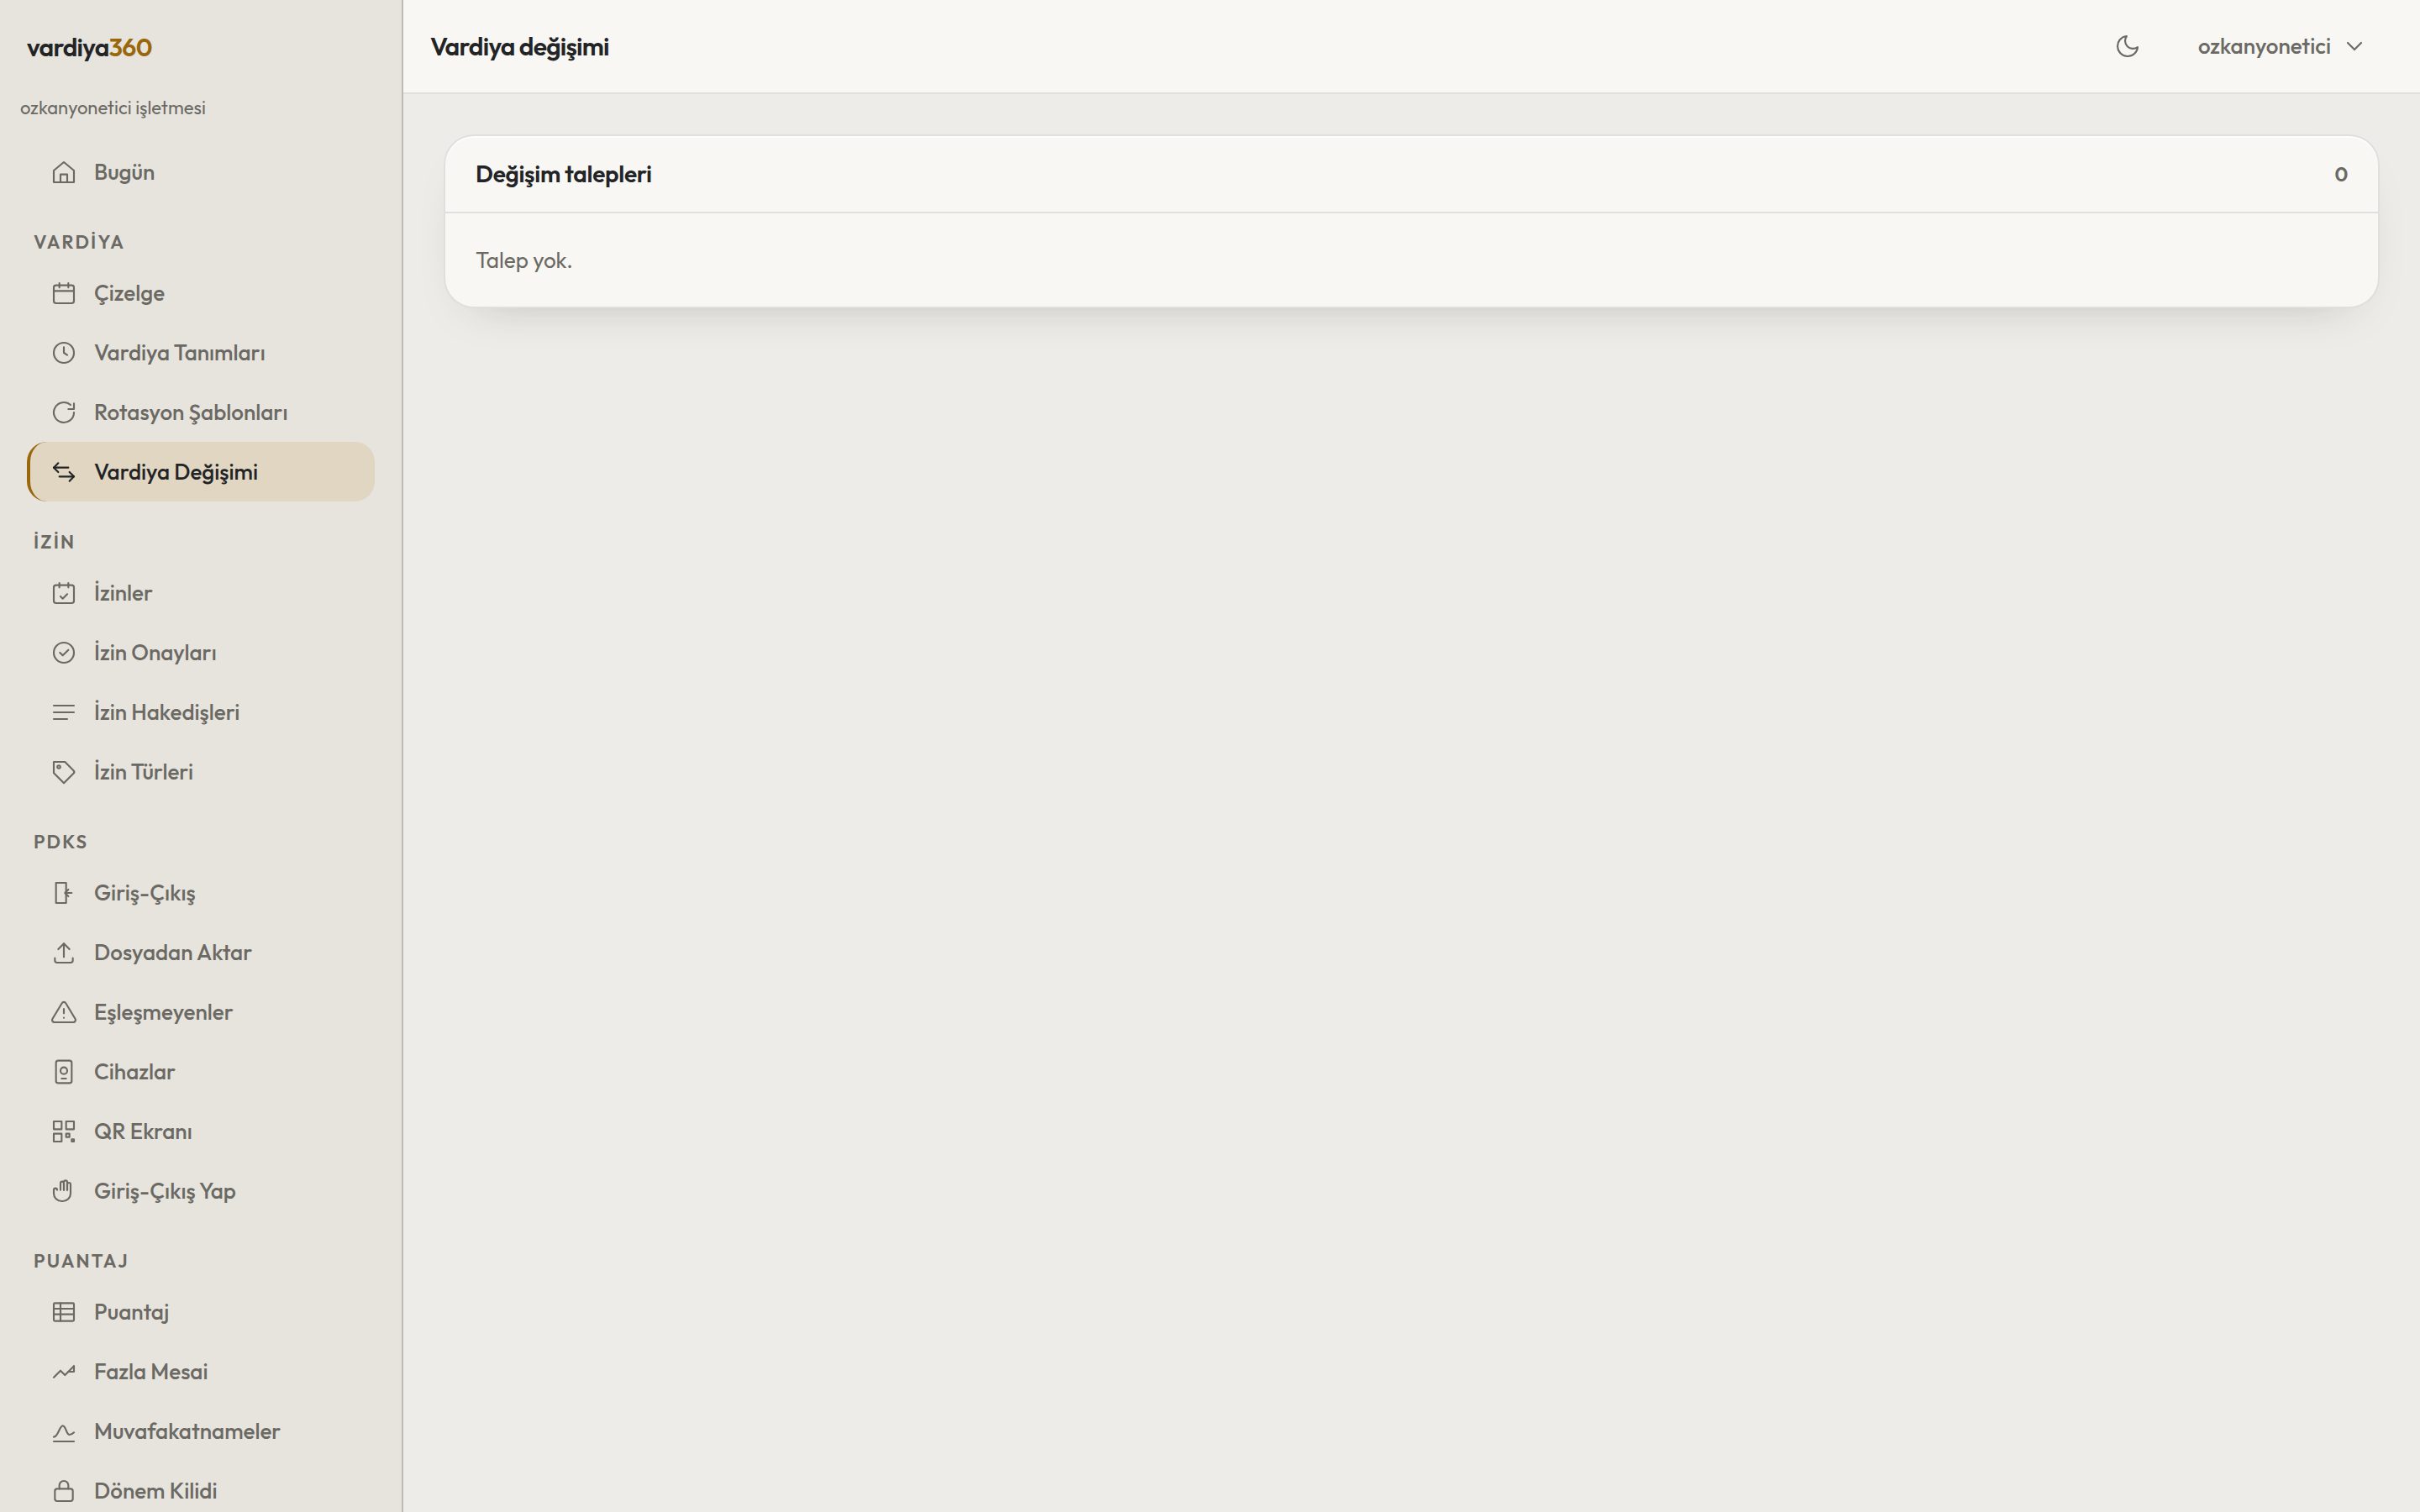Click the vardiya360 logo
The height and width of the screenshot is (1512, 2420).
(x=89, y=48)
